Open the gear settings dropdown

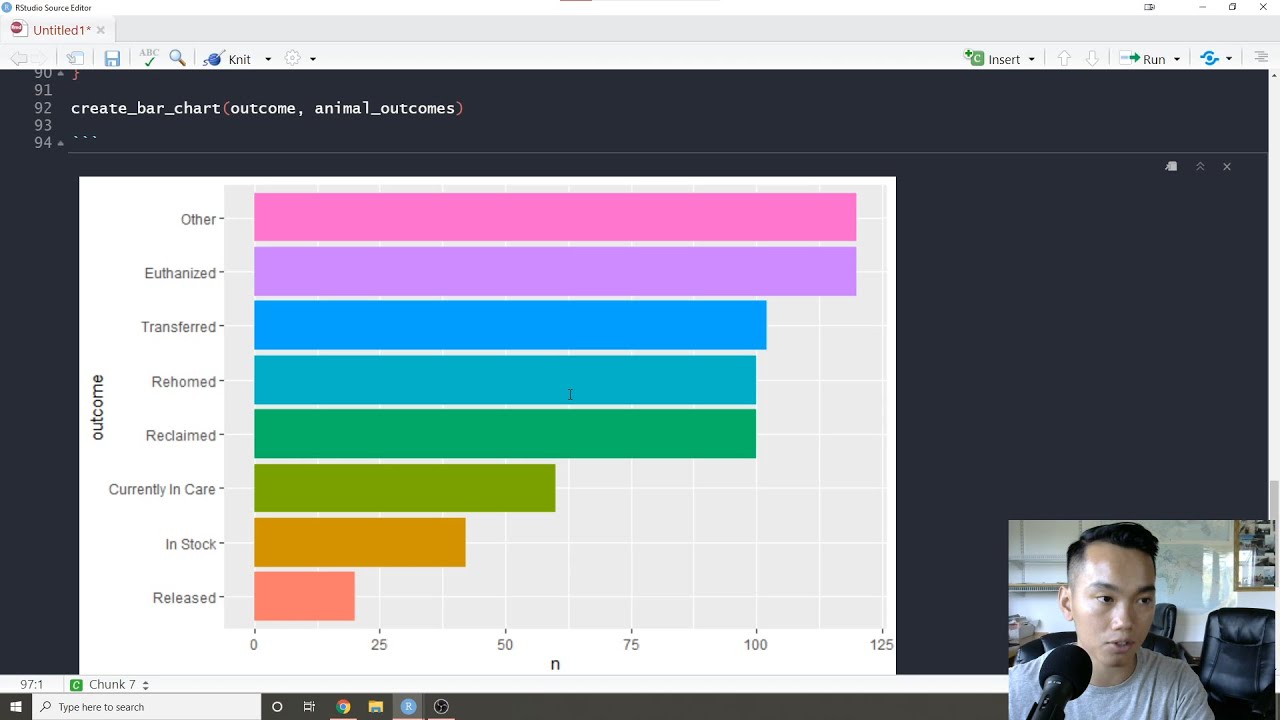pyautogui.click(x=313, y=59)
